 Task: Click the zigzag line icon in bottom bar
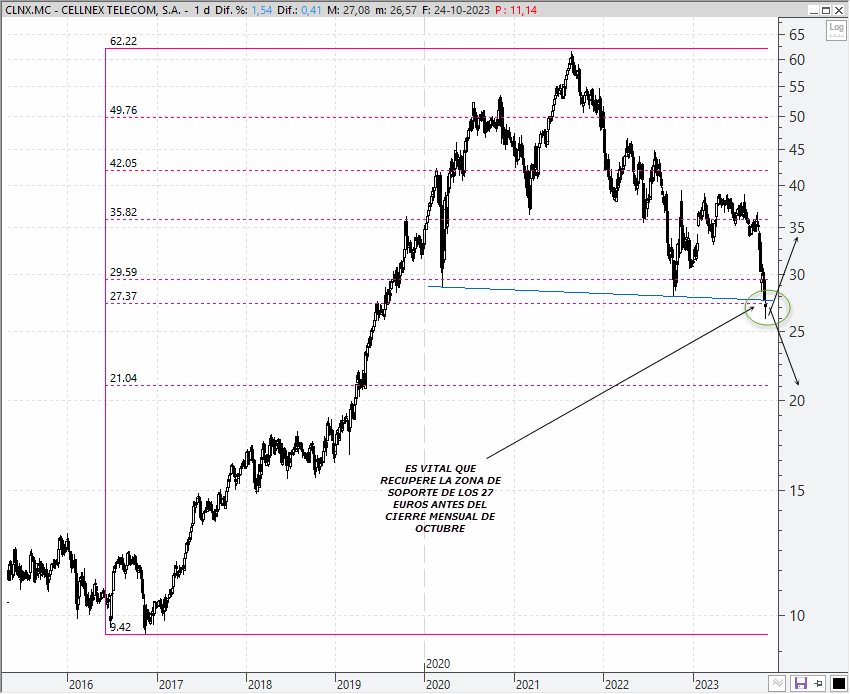[x=777, y=683]
